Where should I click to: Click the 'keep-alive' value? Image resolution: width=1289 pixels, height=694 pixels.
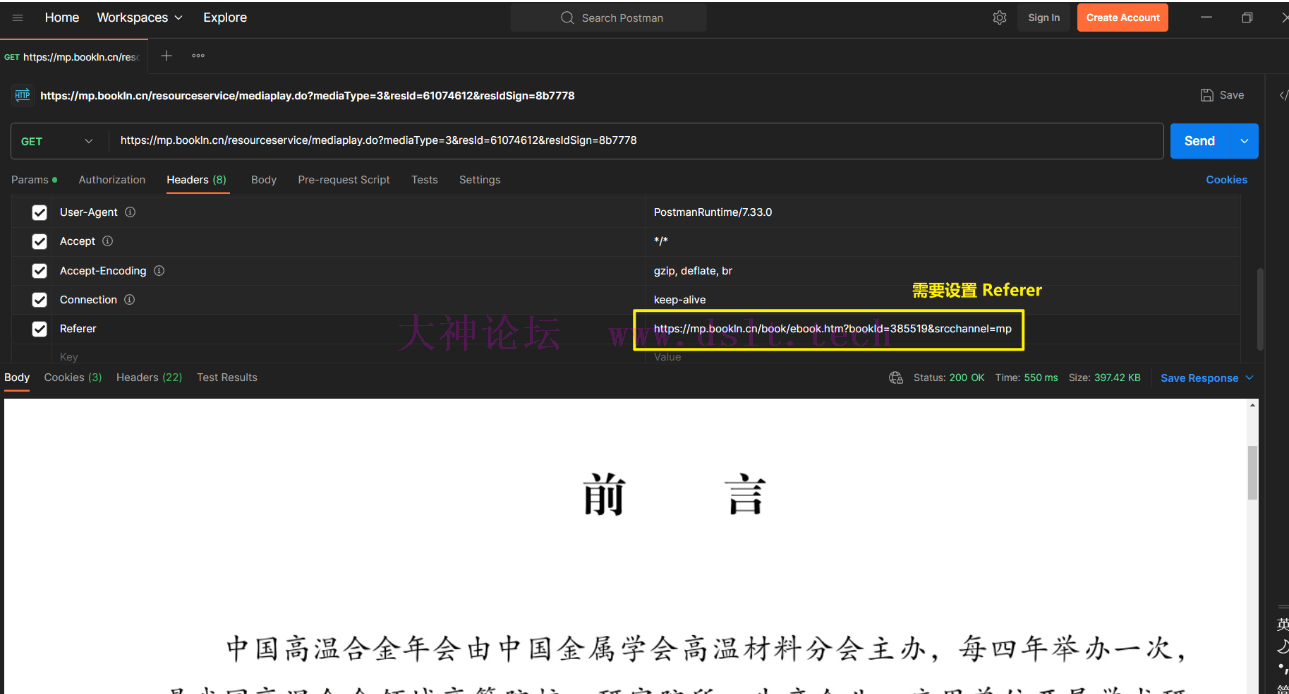pyautogui.click(x=679, y=300)
